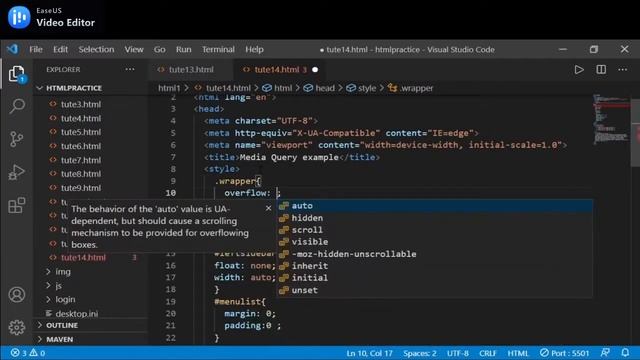Open Accounts icon in activity bar

(x=17, y=295)
